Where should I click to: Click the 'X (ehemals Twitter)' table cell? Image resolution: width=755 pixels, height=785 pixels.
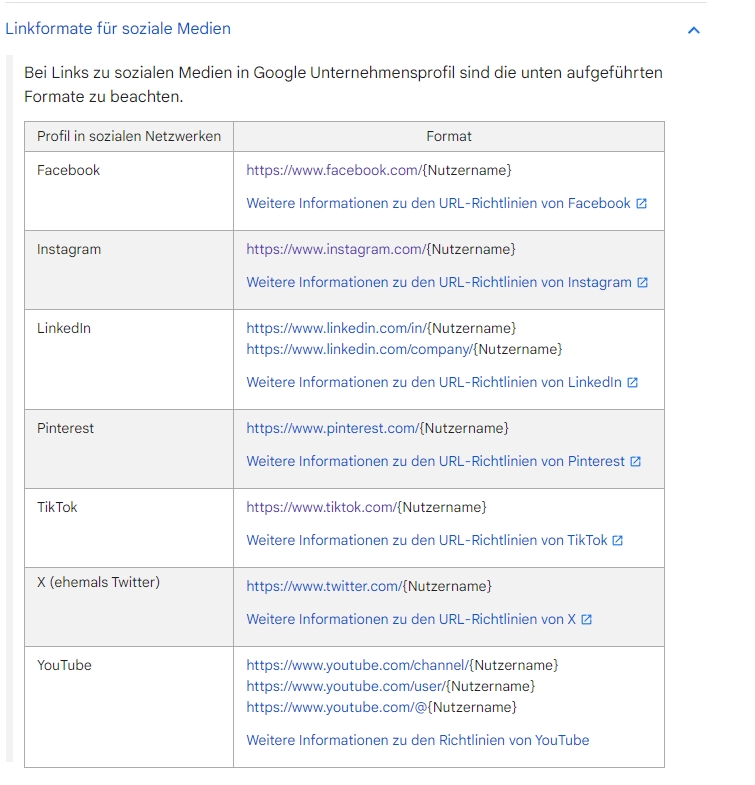click(x=129, y=607)
